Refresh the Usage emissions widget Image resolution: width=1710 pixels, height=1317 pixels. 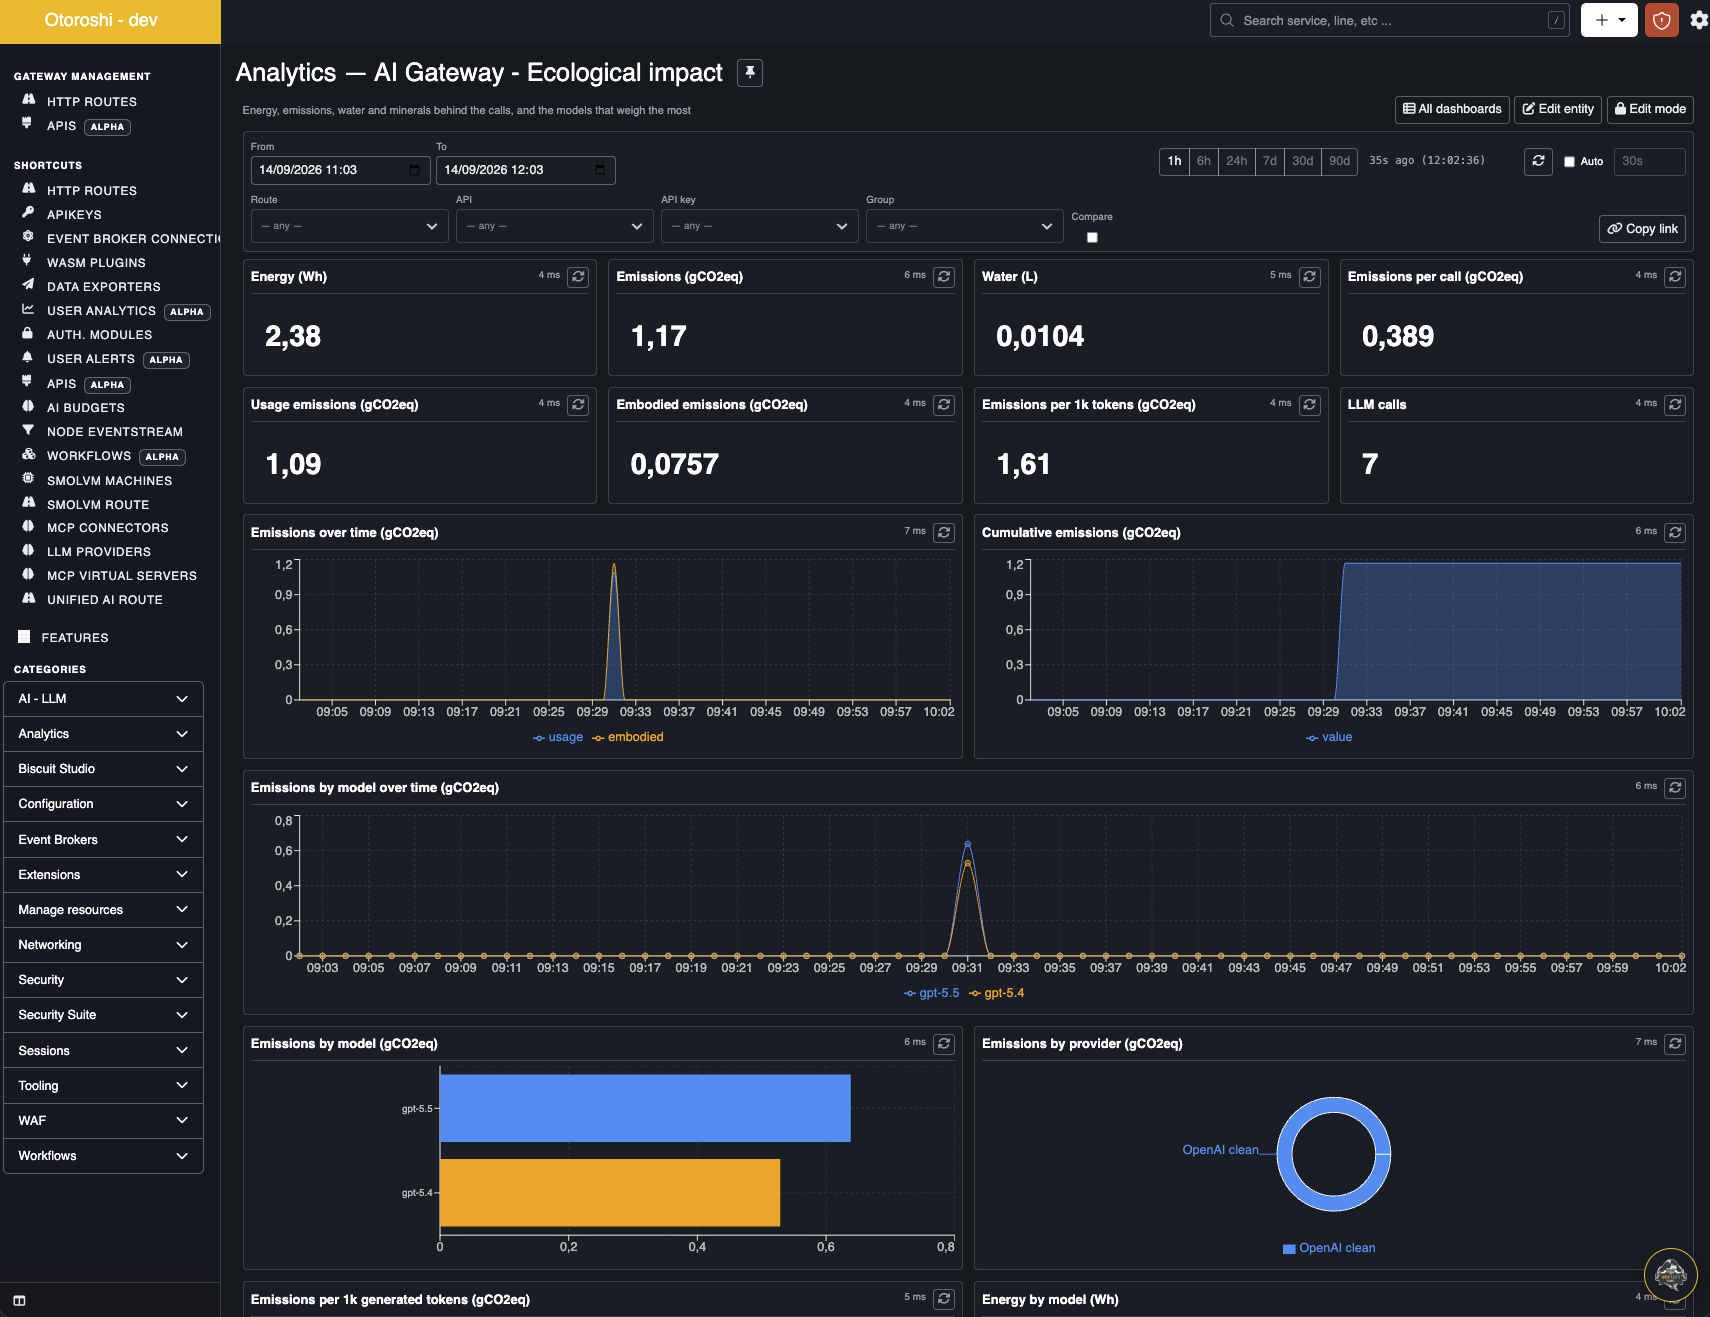(578, 405)
